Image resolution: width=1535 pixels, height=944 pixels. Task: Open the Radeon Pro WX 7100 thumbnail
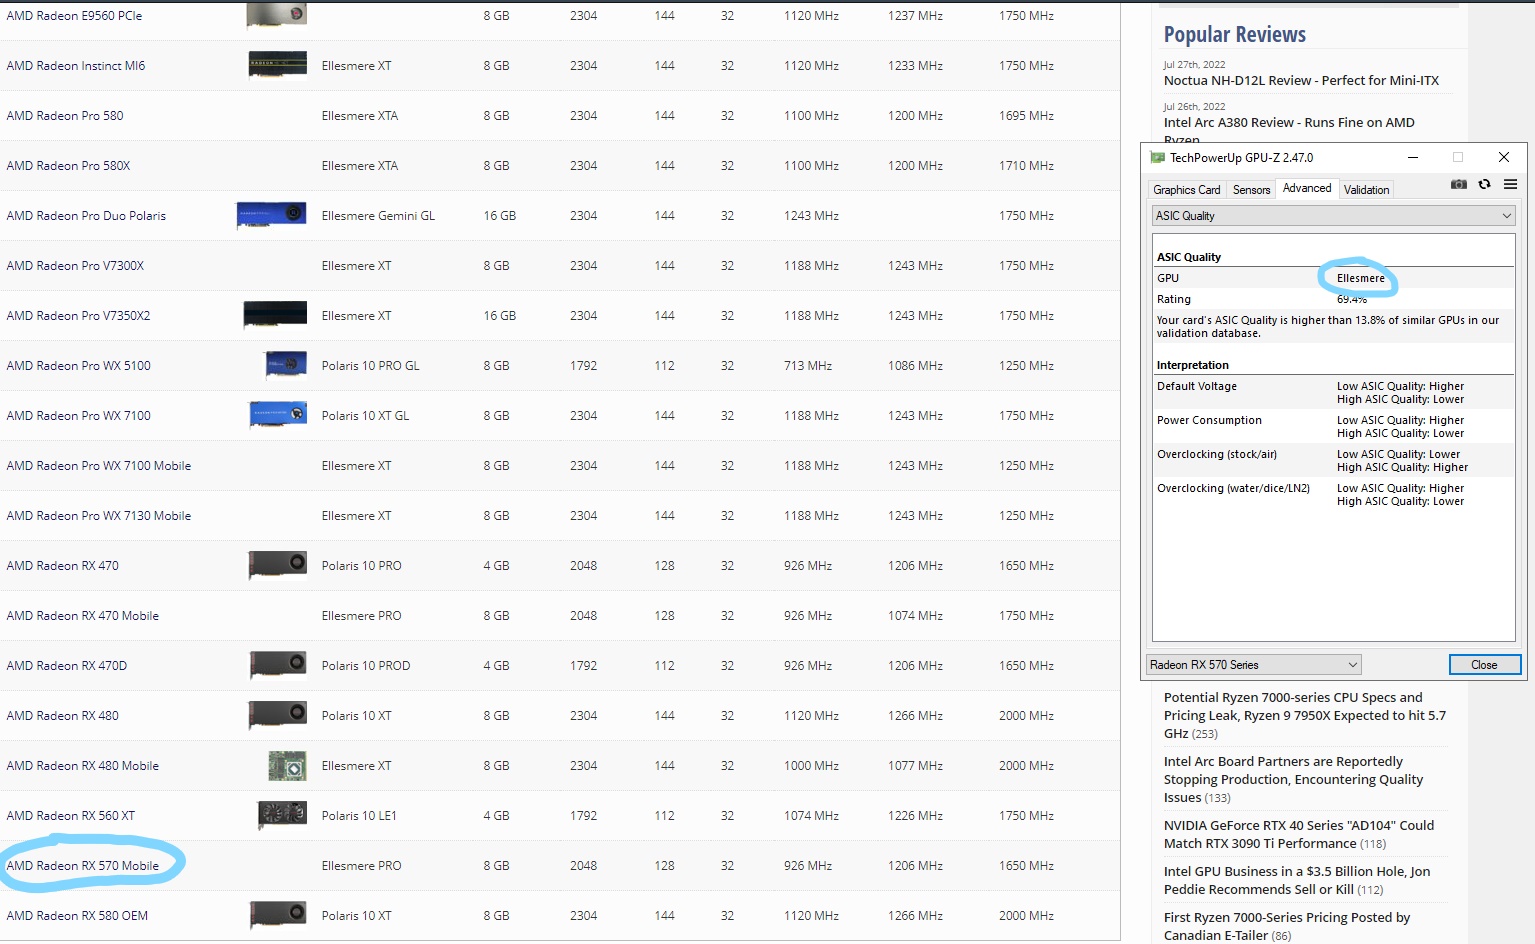277,415
